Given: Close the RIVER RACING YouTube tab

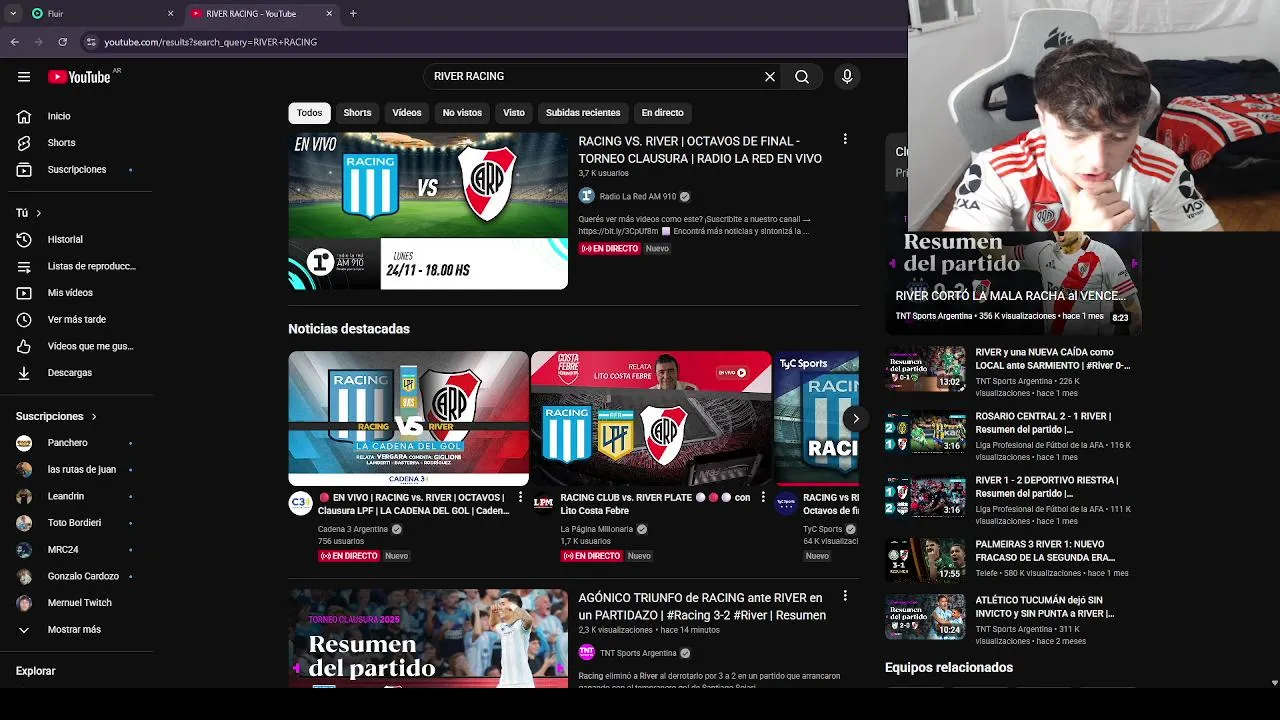Looking at the screenshot, I should (x=329, y=14).
